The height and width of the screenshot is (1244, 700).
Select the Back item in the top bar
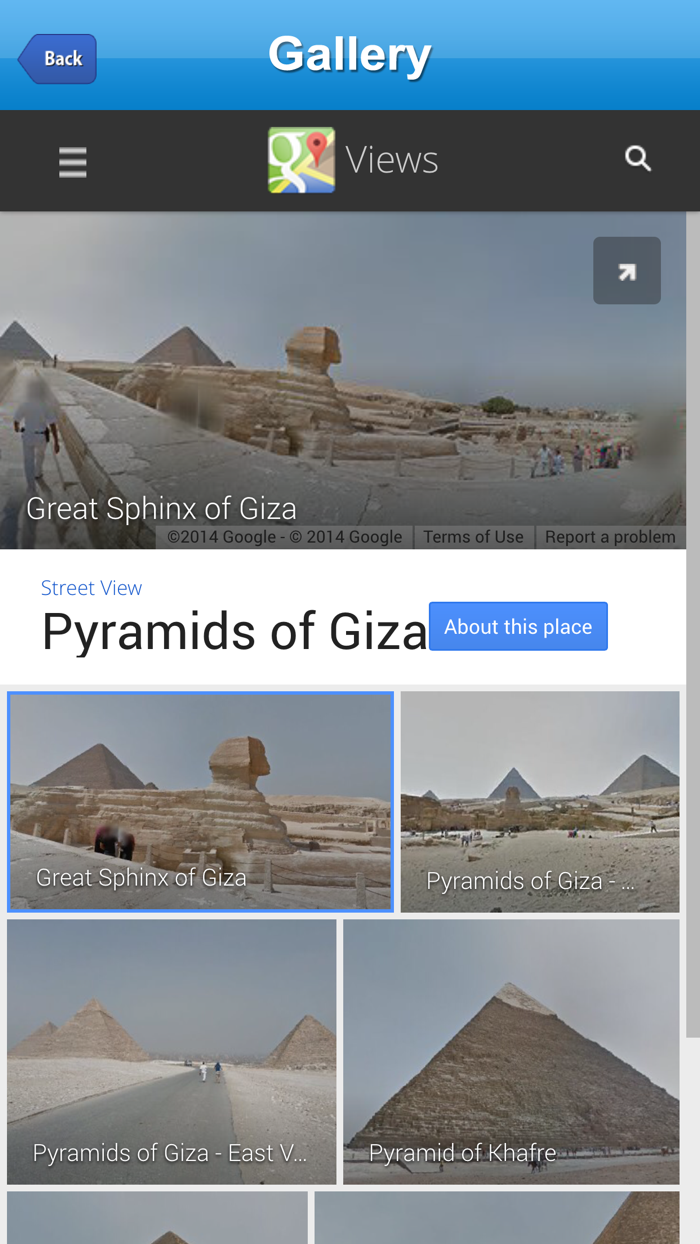(x=58, y=57)
